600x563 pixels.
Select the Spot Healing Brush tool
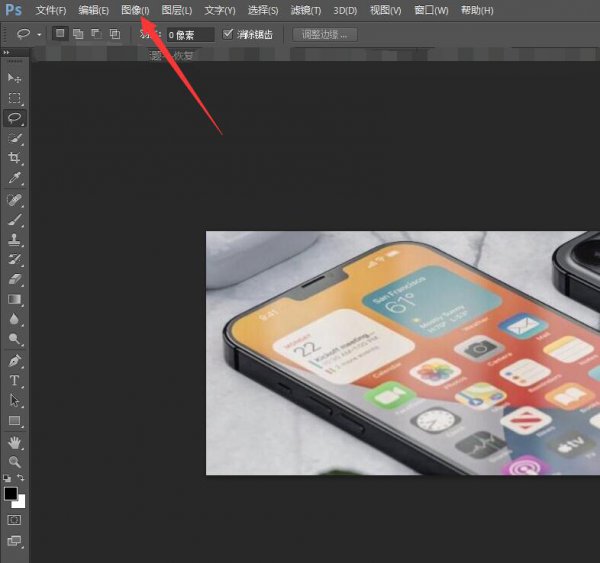[x=14, y=200]
